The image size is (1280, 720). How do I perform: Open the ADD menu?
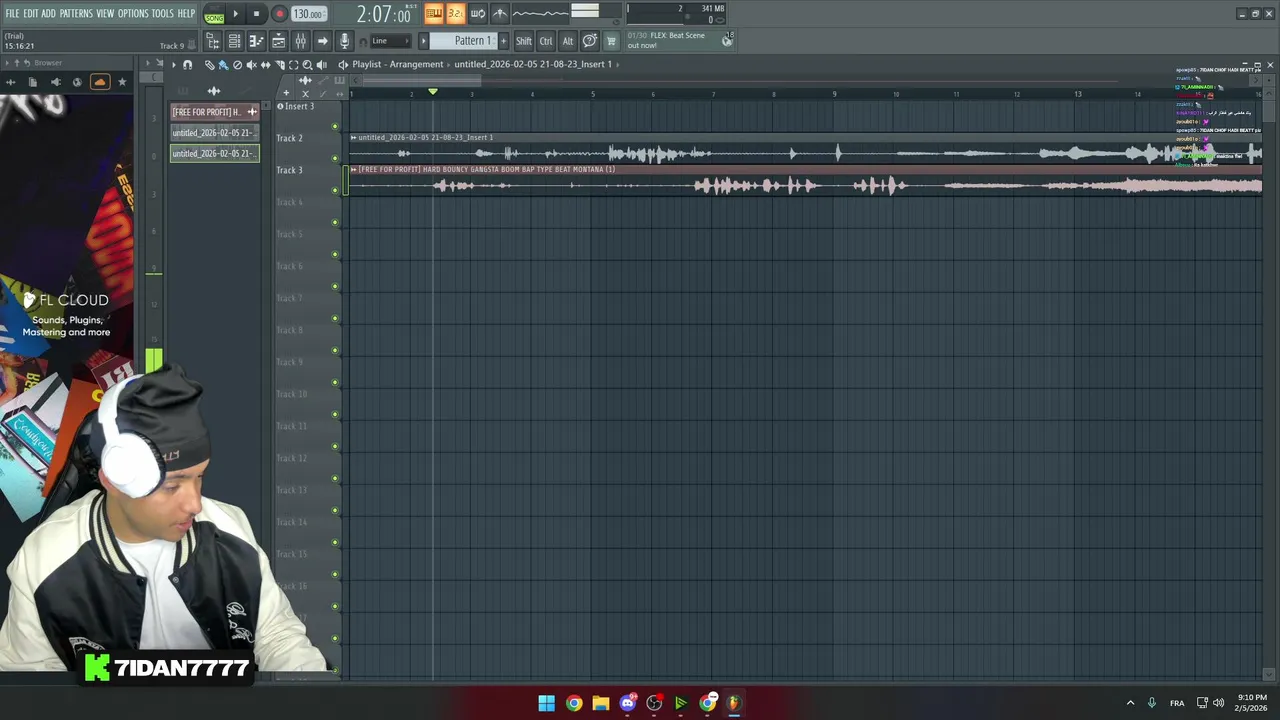tap(48, 13)
